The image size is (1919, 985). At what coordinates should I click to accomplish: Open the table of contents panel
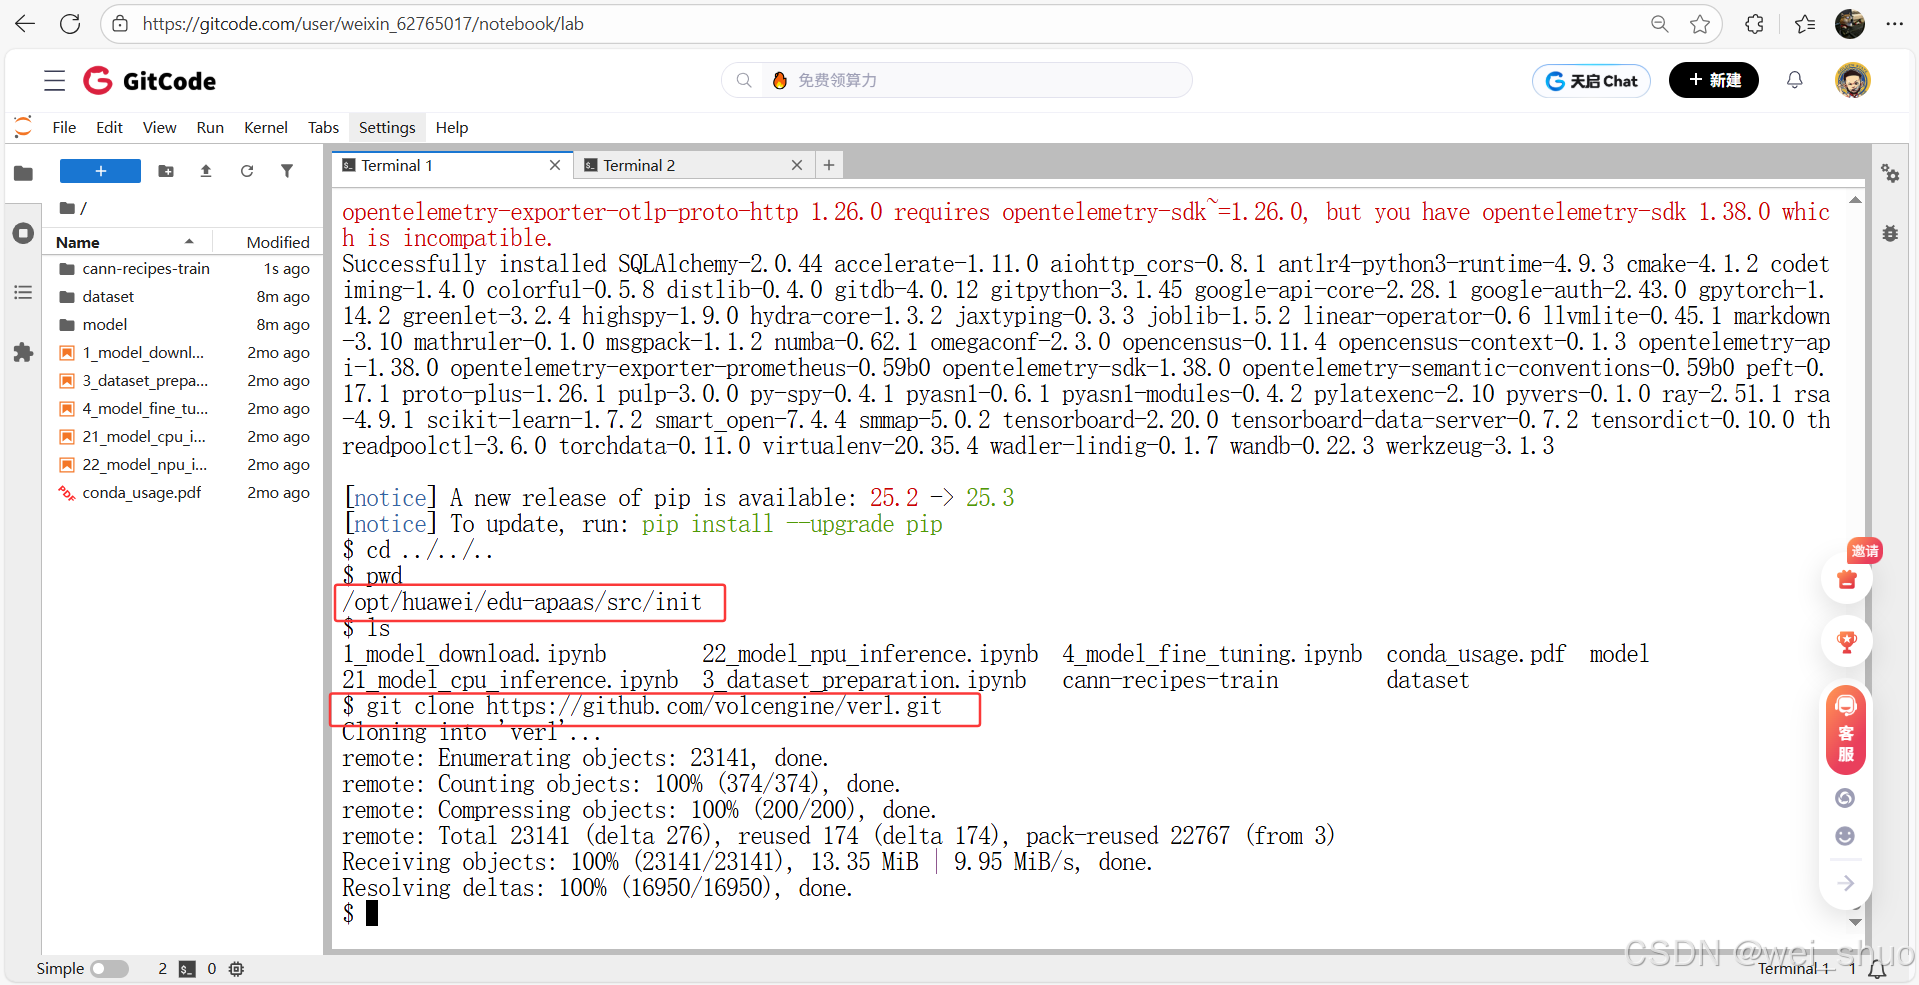point(23,293)
